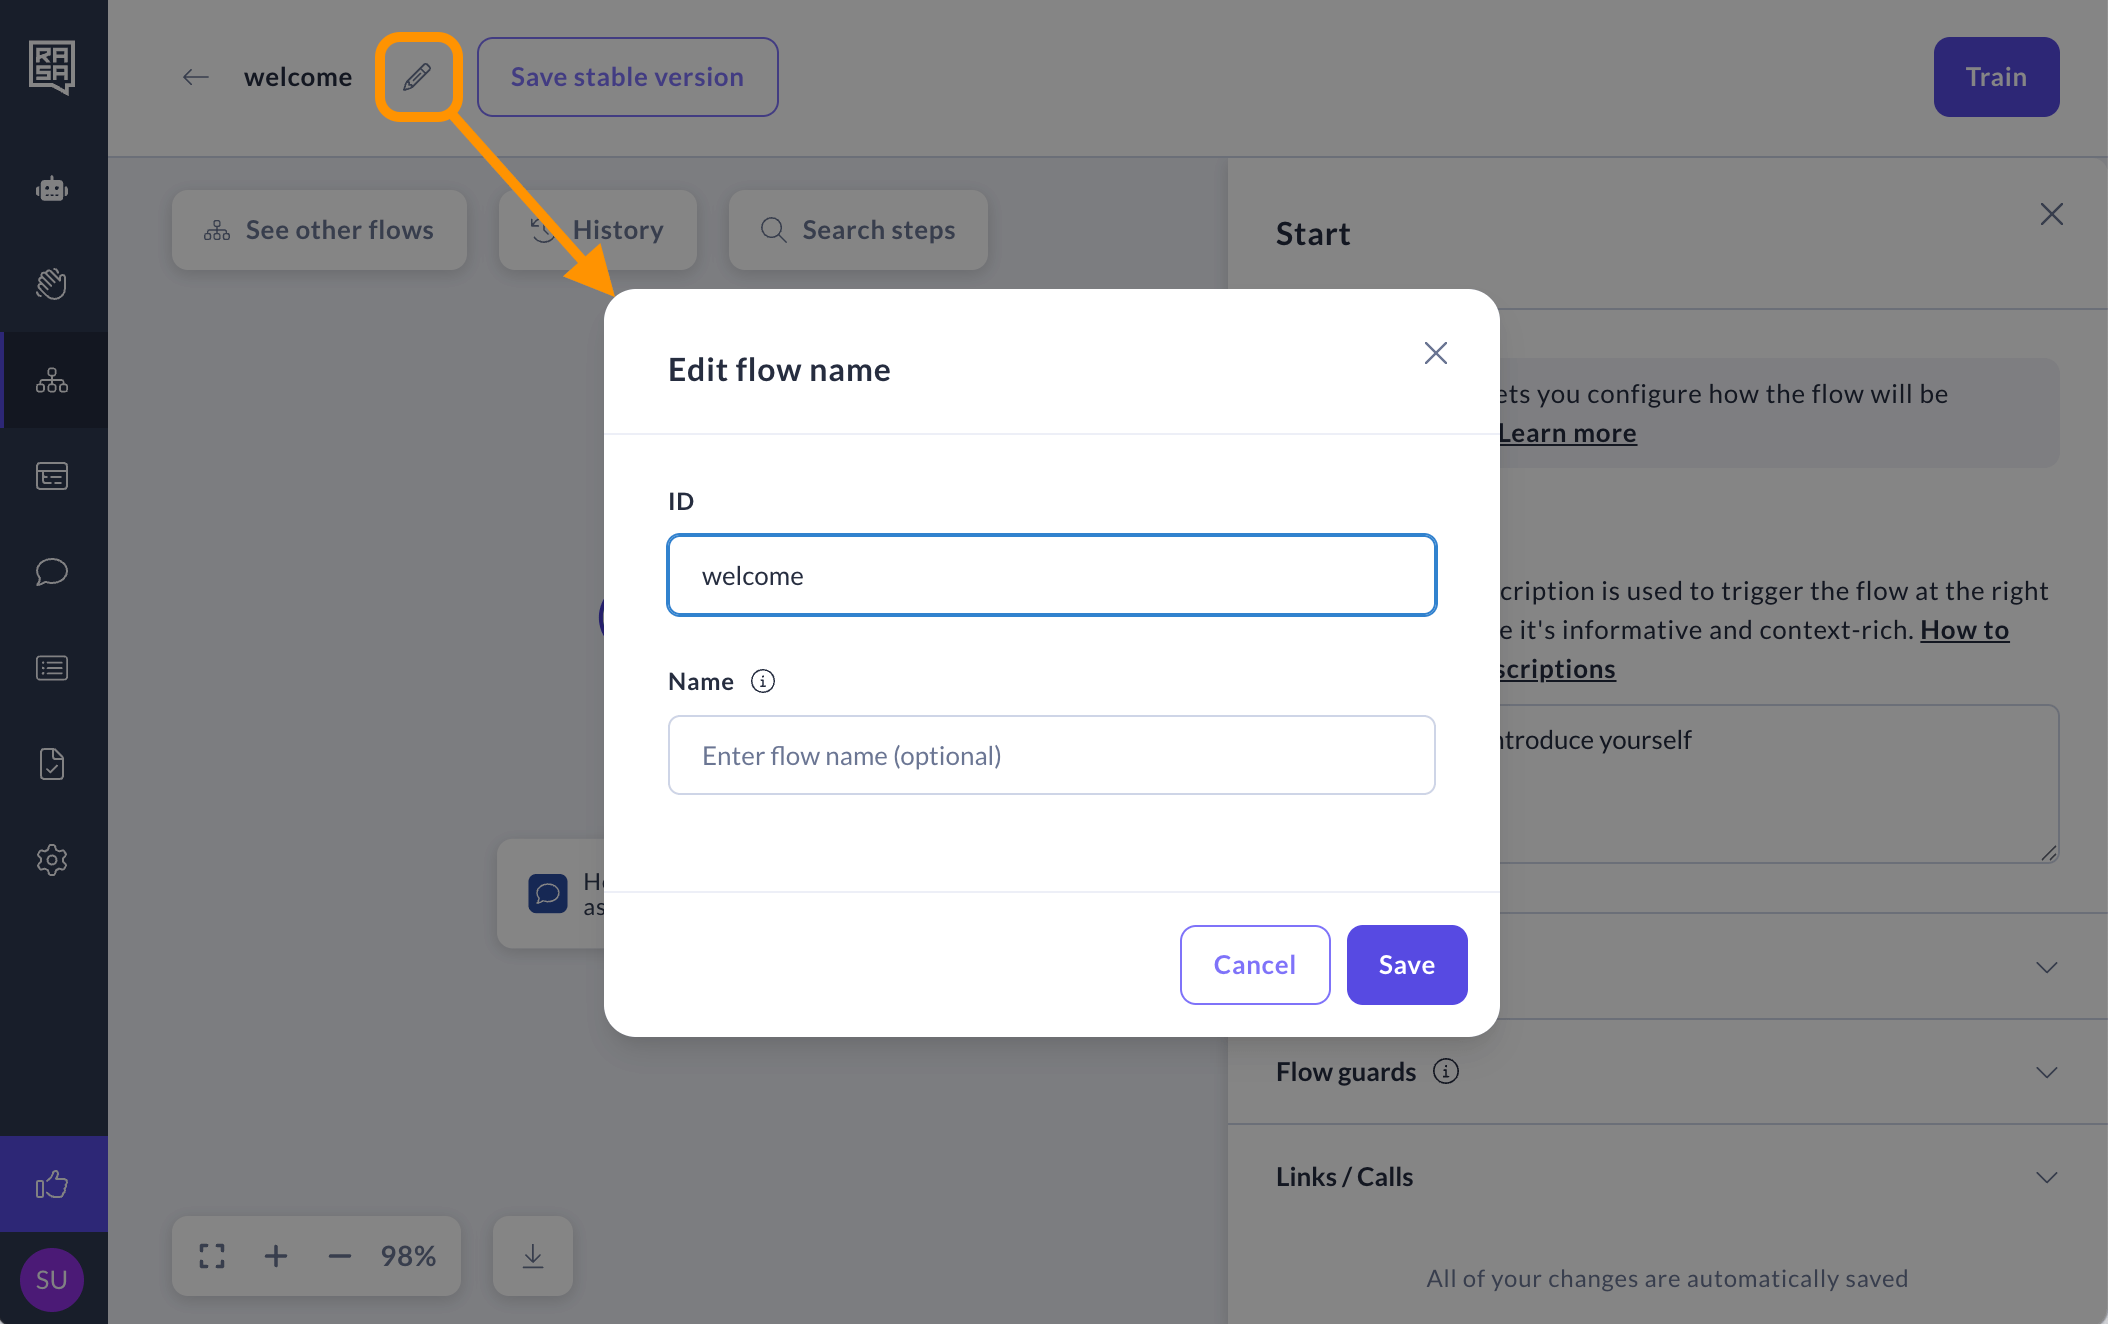The height and width of the screenshot is (1324, 2108).
Task: Close the Edit flow name dialog
Action: click(x=1435, y=353)
